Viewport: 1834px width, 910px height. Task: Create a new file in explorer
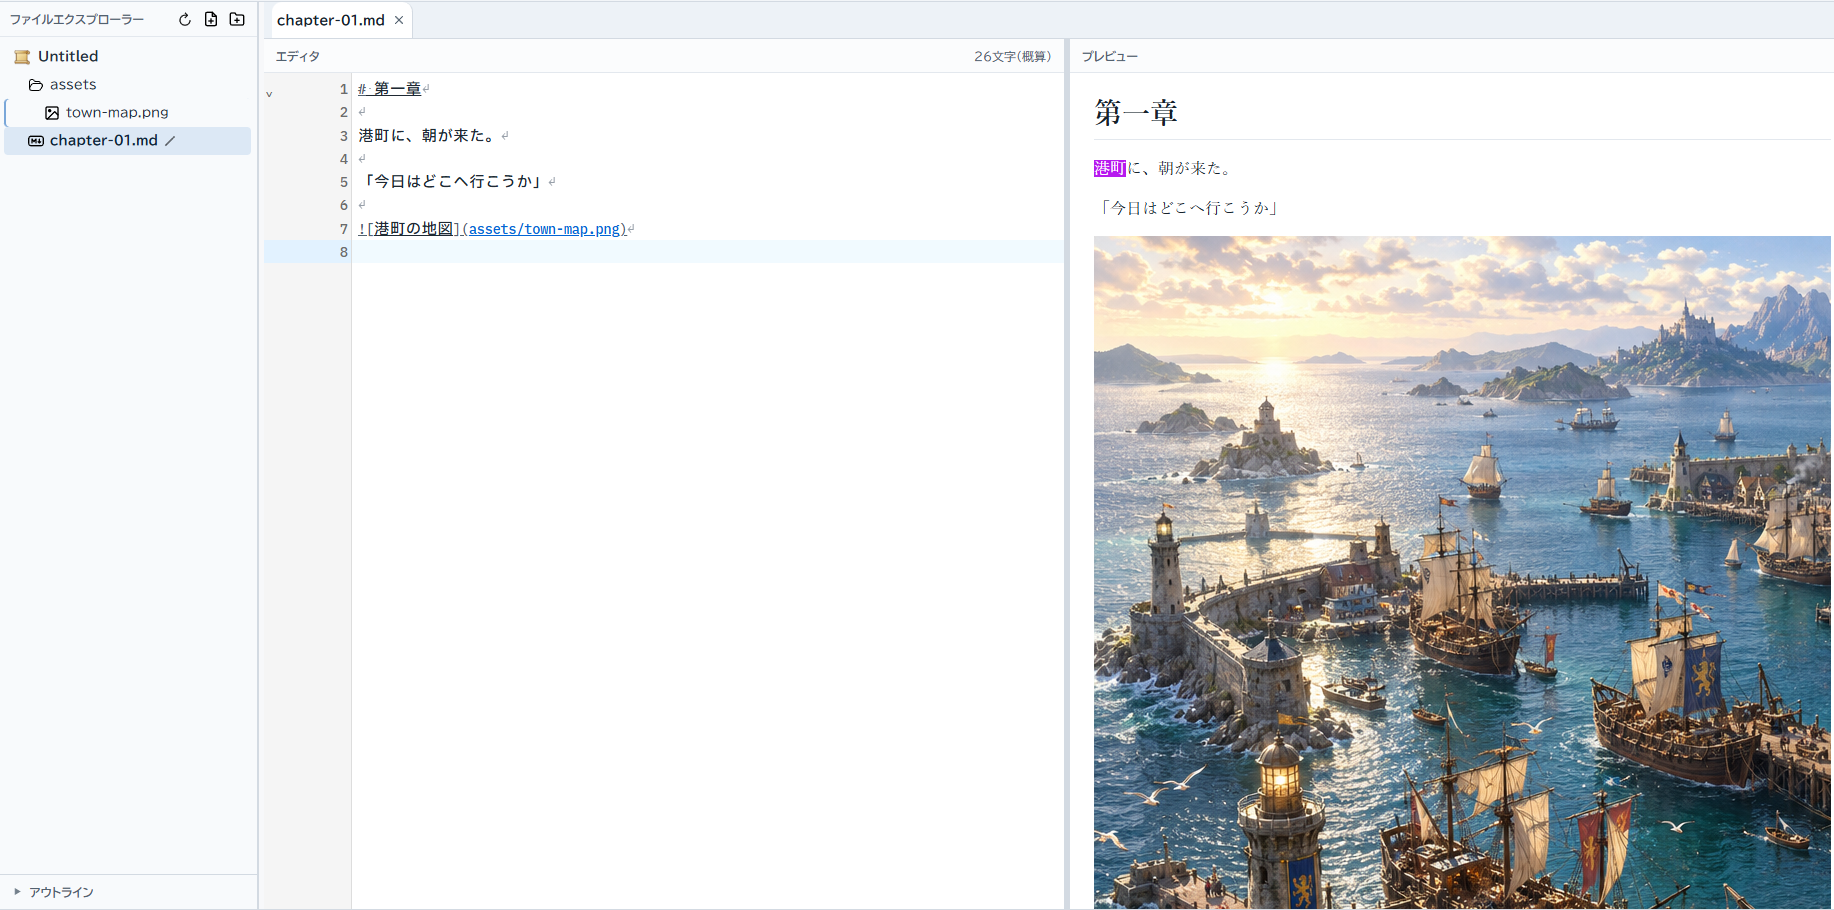coord(211,20)
